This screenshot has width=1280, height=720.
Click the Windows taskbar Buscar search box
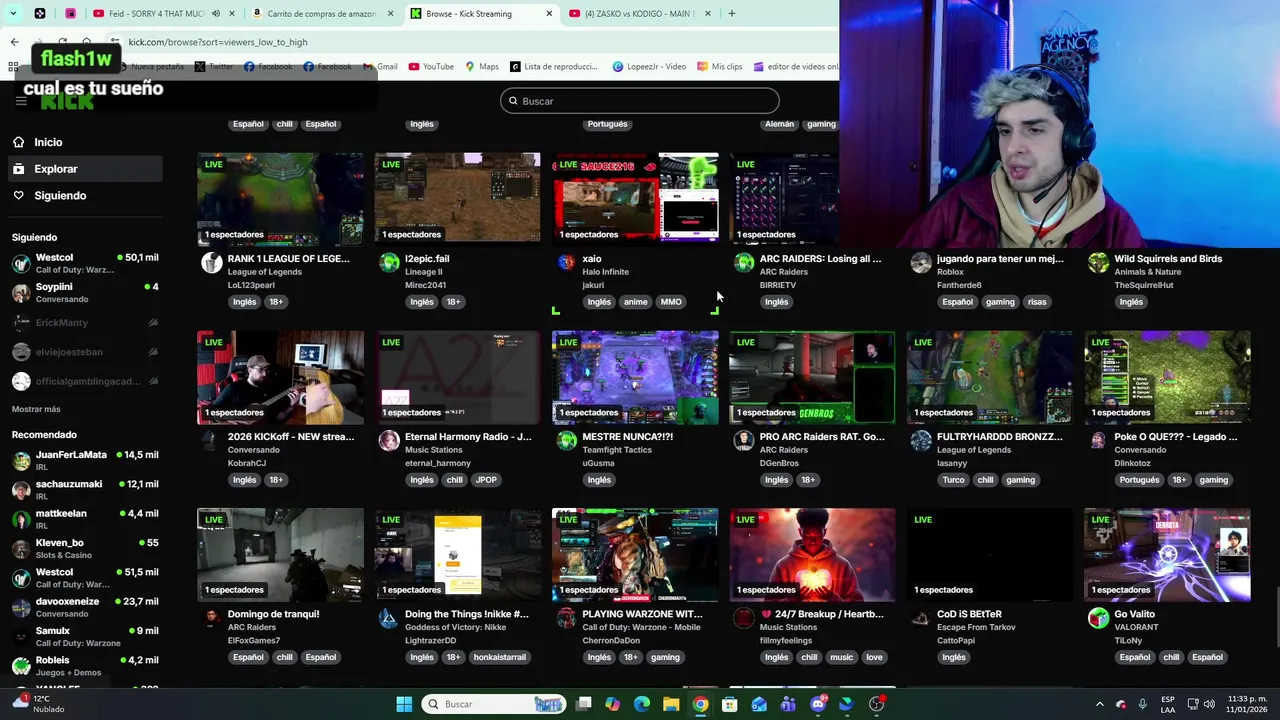pyautogui.click(x=493, y=704)
